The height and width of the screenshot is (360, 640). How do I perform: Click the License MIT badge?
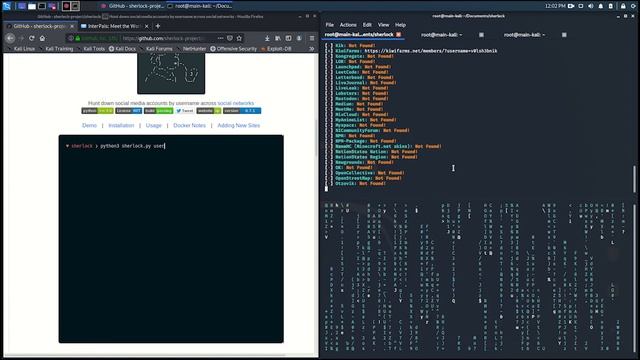129,111
